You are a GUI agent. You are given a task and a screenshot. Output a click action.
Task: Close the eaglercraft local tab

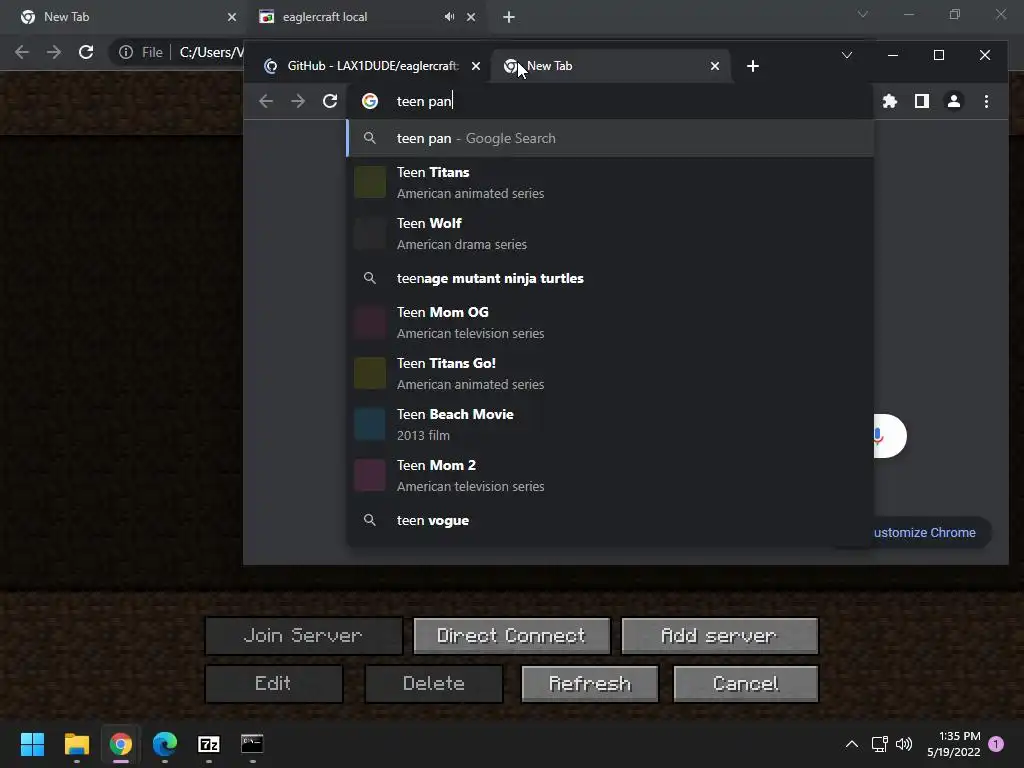click(471, 17)
